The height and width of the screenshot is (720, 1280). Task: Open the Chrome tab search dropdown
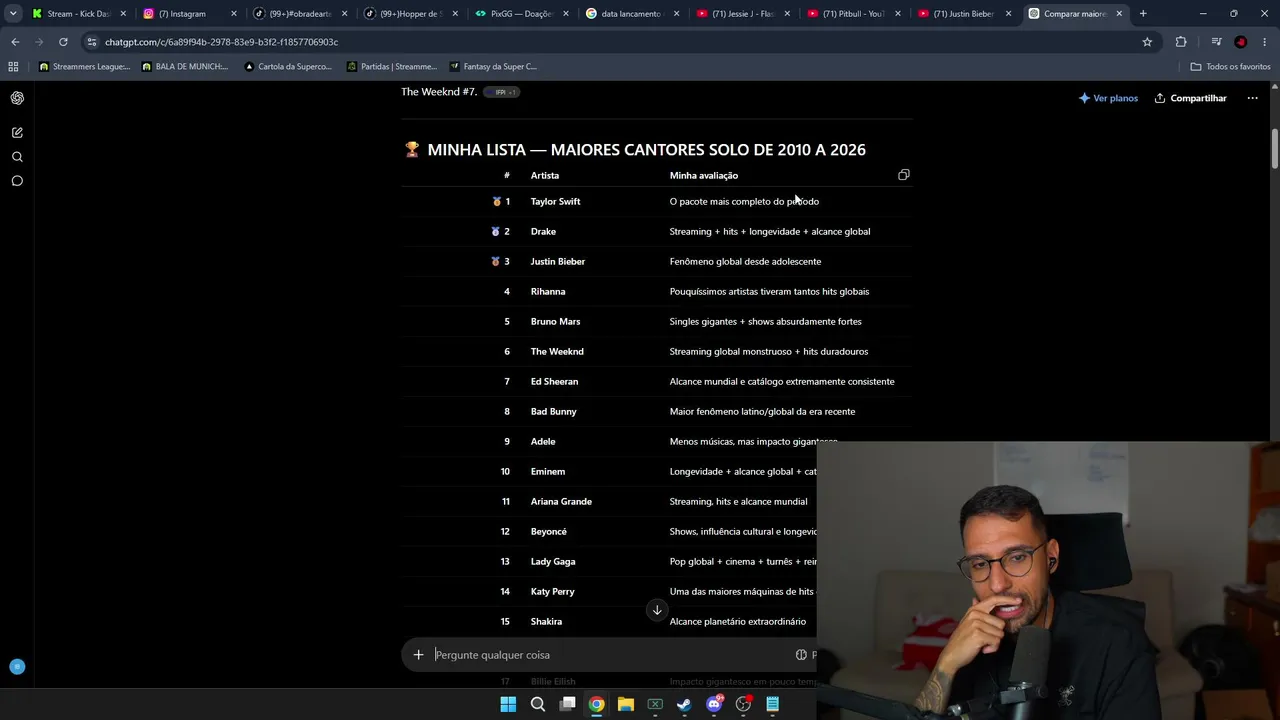[13, 14]
